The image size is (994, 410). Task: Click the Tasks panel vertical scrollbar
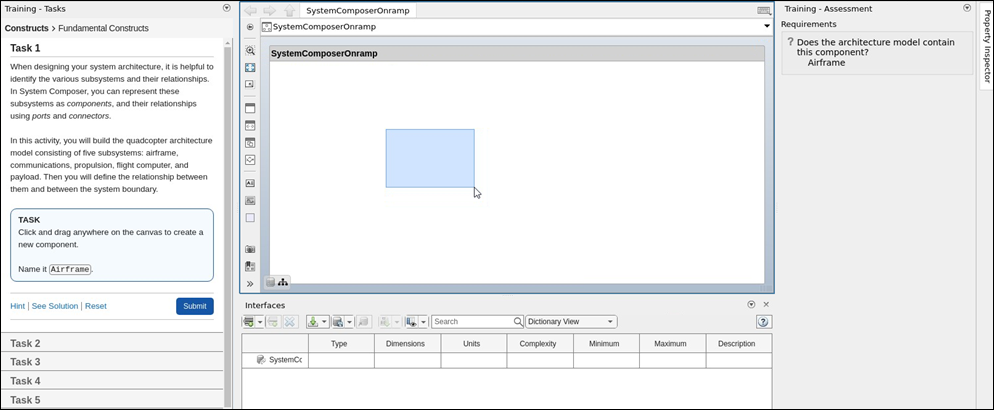pyautogui.click(x=228, y=223)
